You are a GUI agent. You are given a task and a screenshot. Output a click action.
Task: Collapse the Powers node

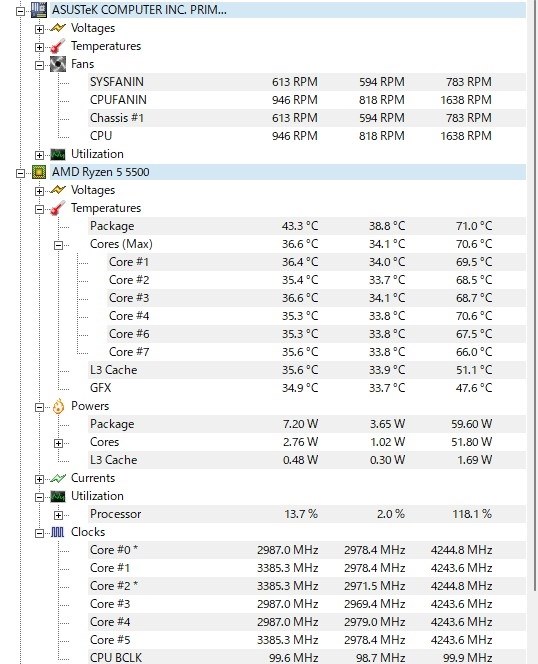[x=39, y=407]
